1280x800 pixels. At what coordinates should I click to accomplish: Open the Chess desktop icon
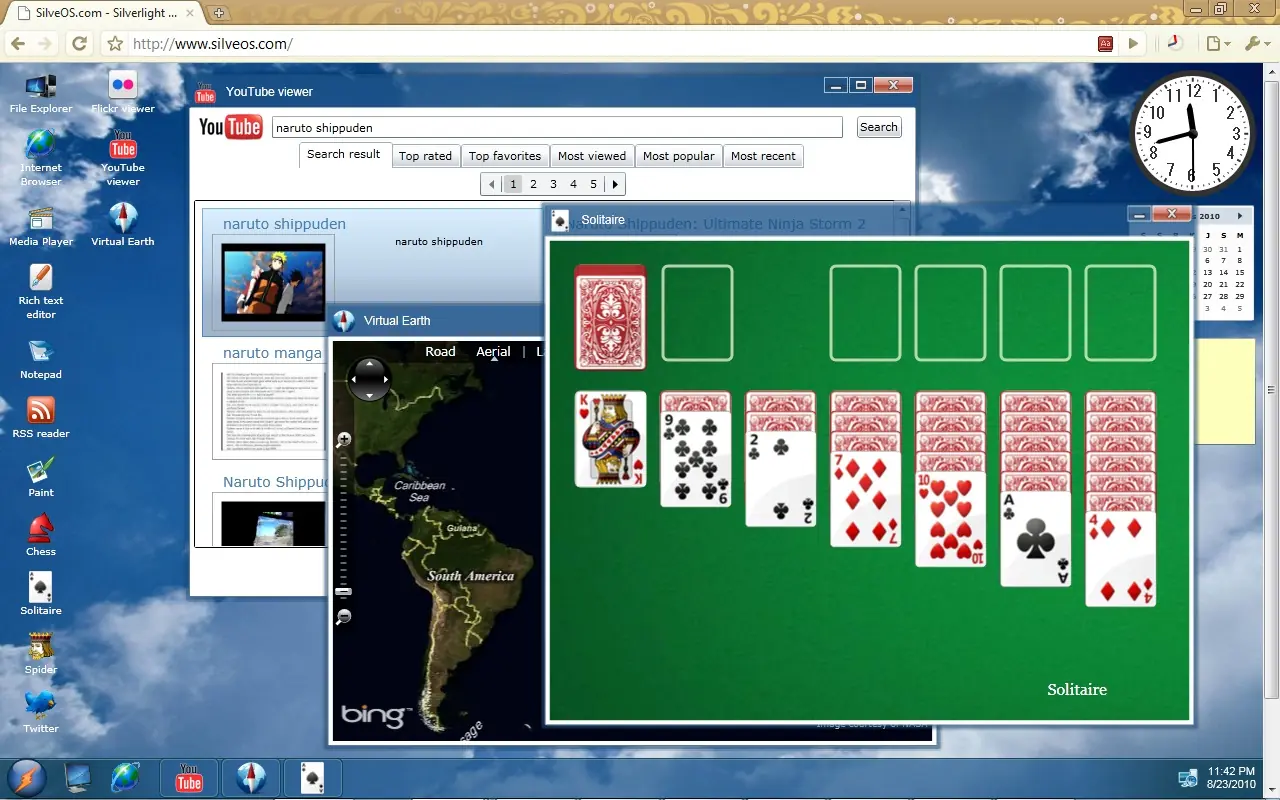(41, 536)
